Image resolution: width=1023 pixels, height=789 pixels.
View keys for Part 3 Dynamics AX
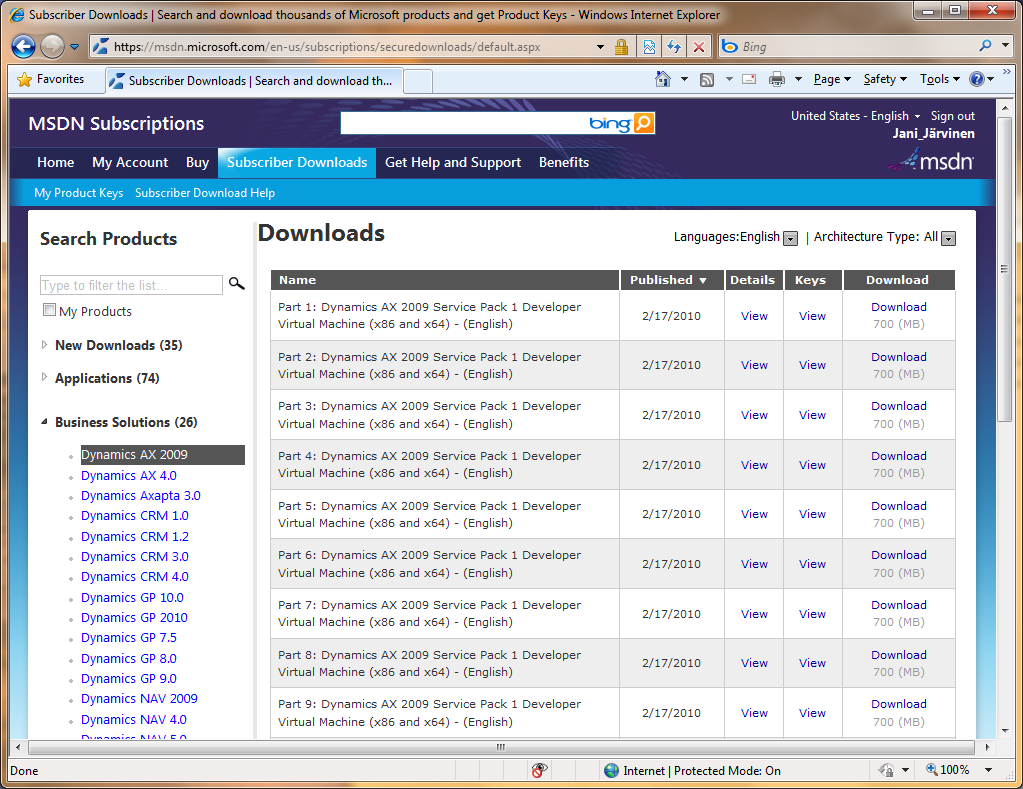click(x=812, y=415)
